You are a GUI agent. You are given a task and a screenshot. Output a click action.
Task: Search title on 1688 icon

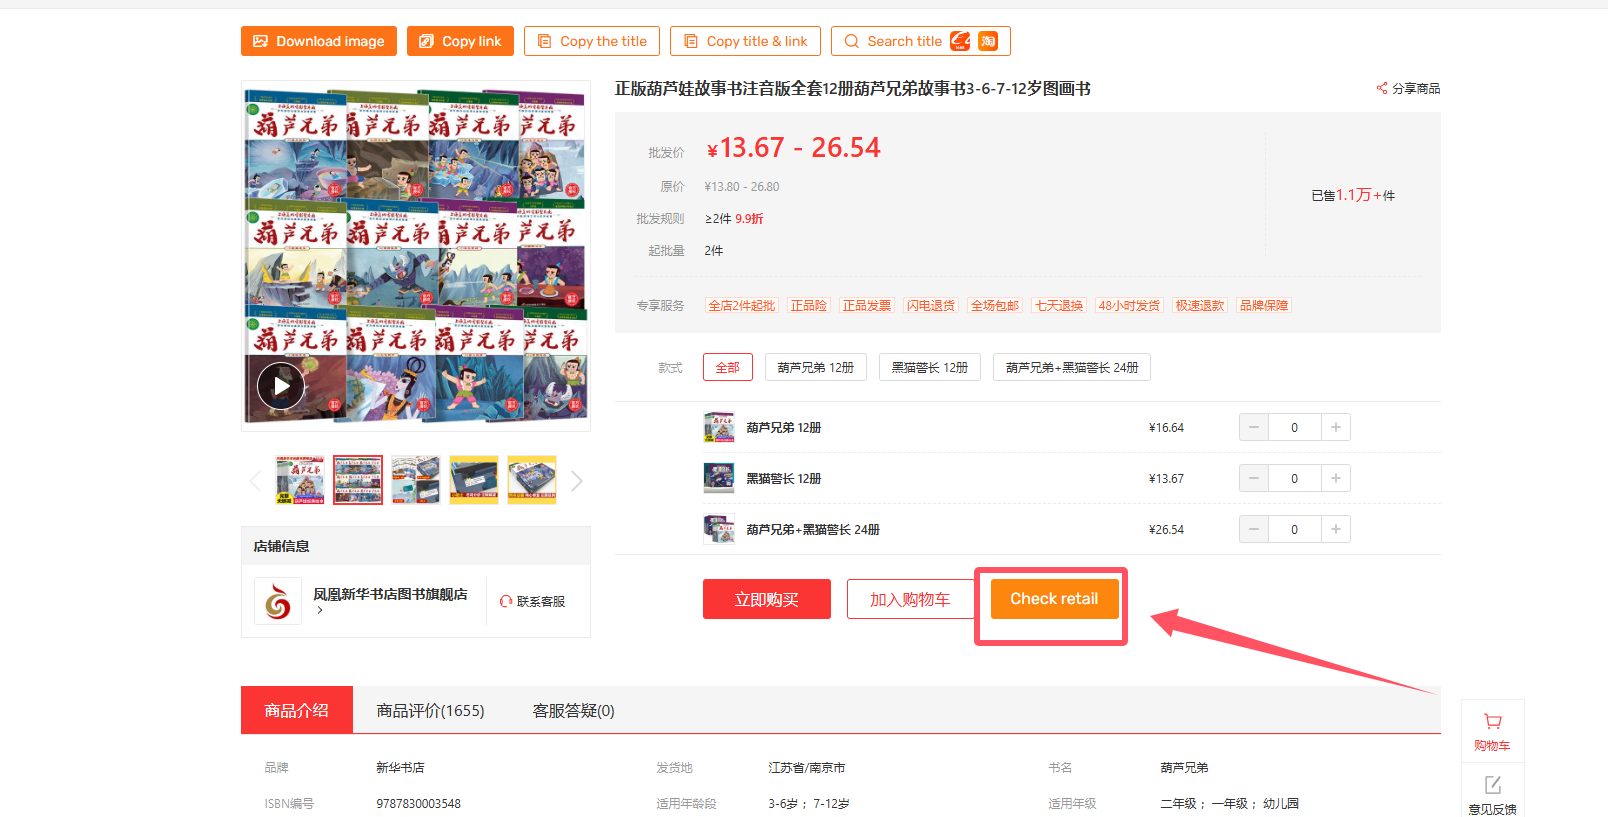[x=960, y=41]
